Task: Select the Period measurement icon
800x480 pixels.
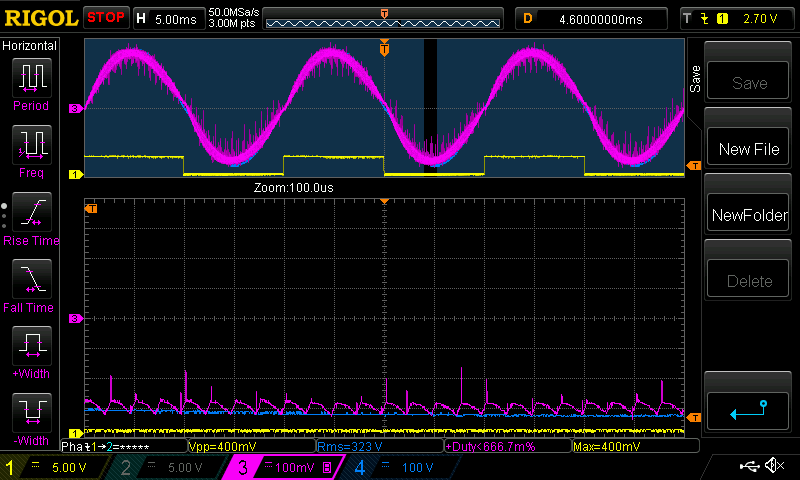Action: coord(30,77)
